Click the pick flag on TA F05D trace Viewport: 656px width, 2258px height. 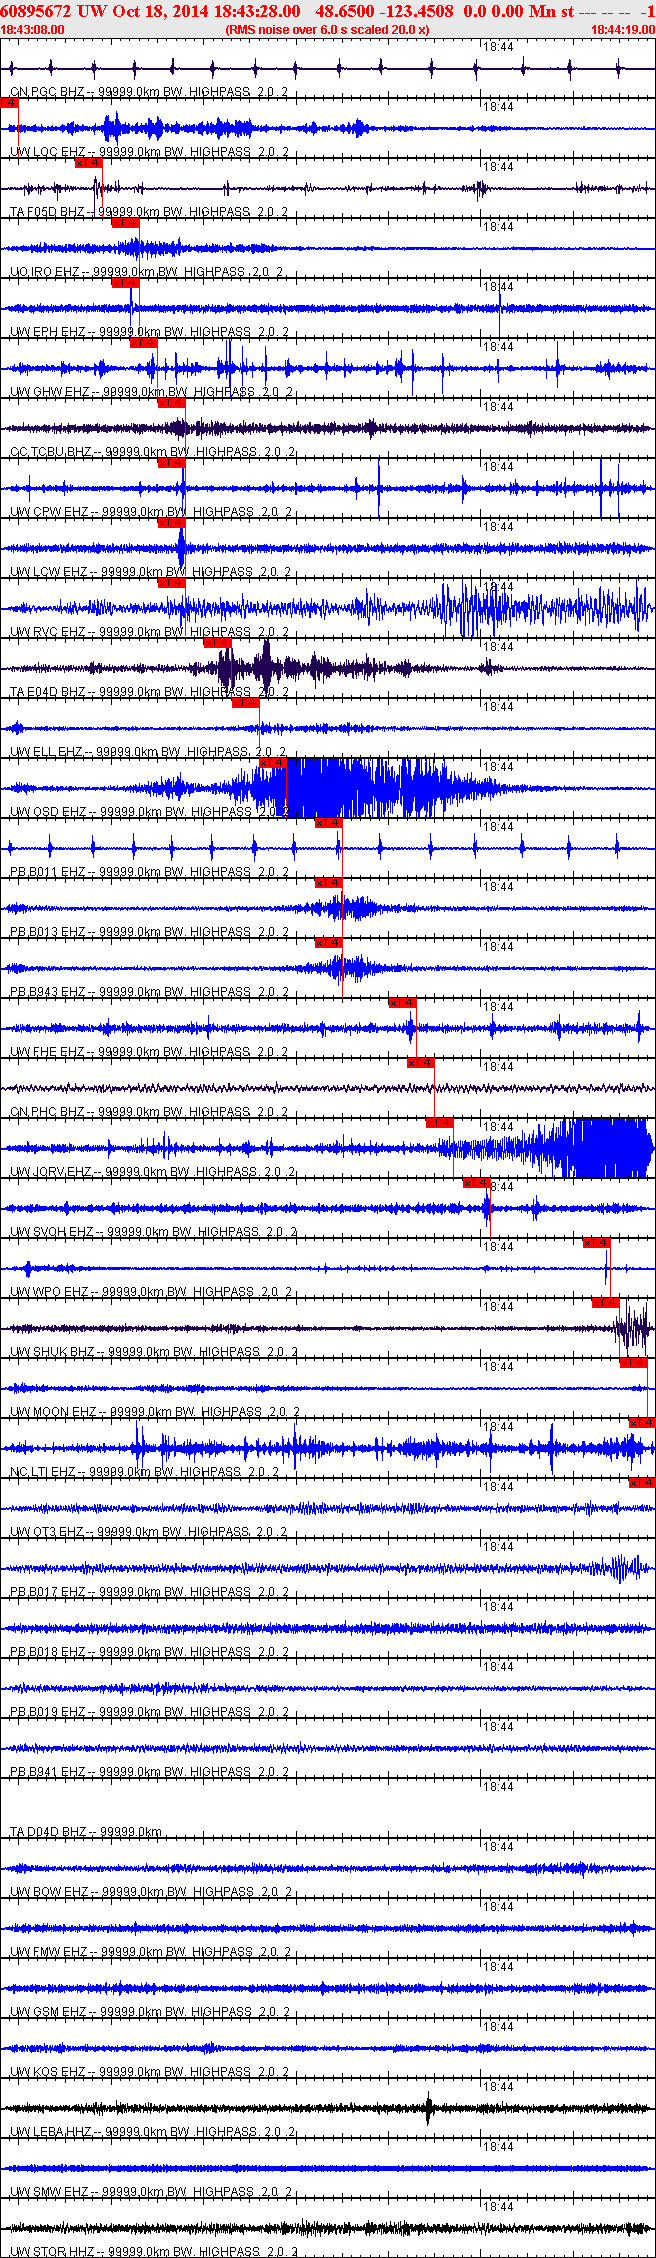[x=89, y=163]
